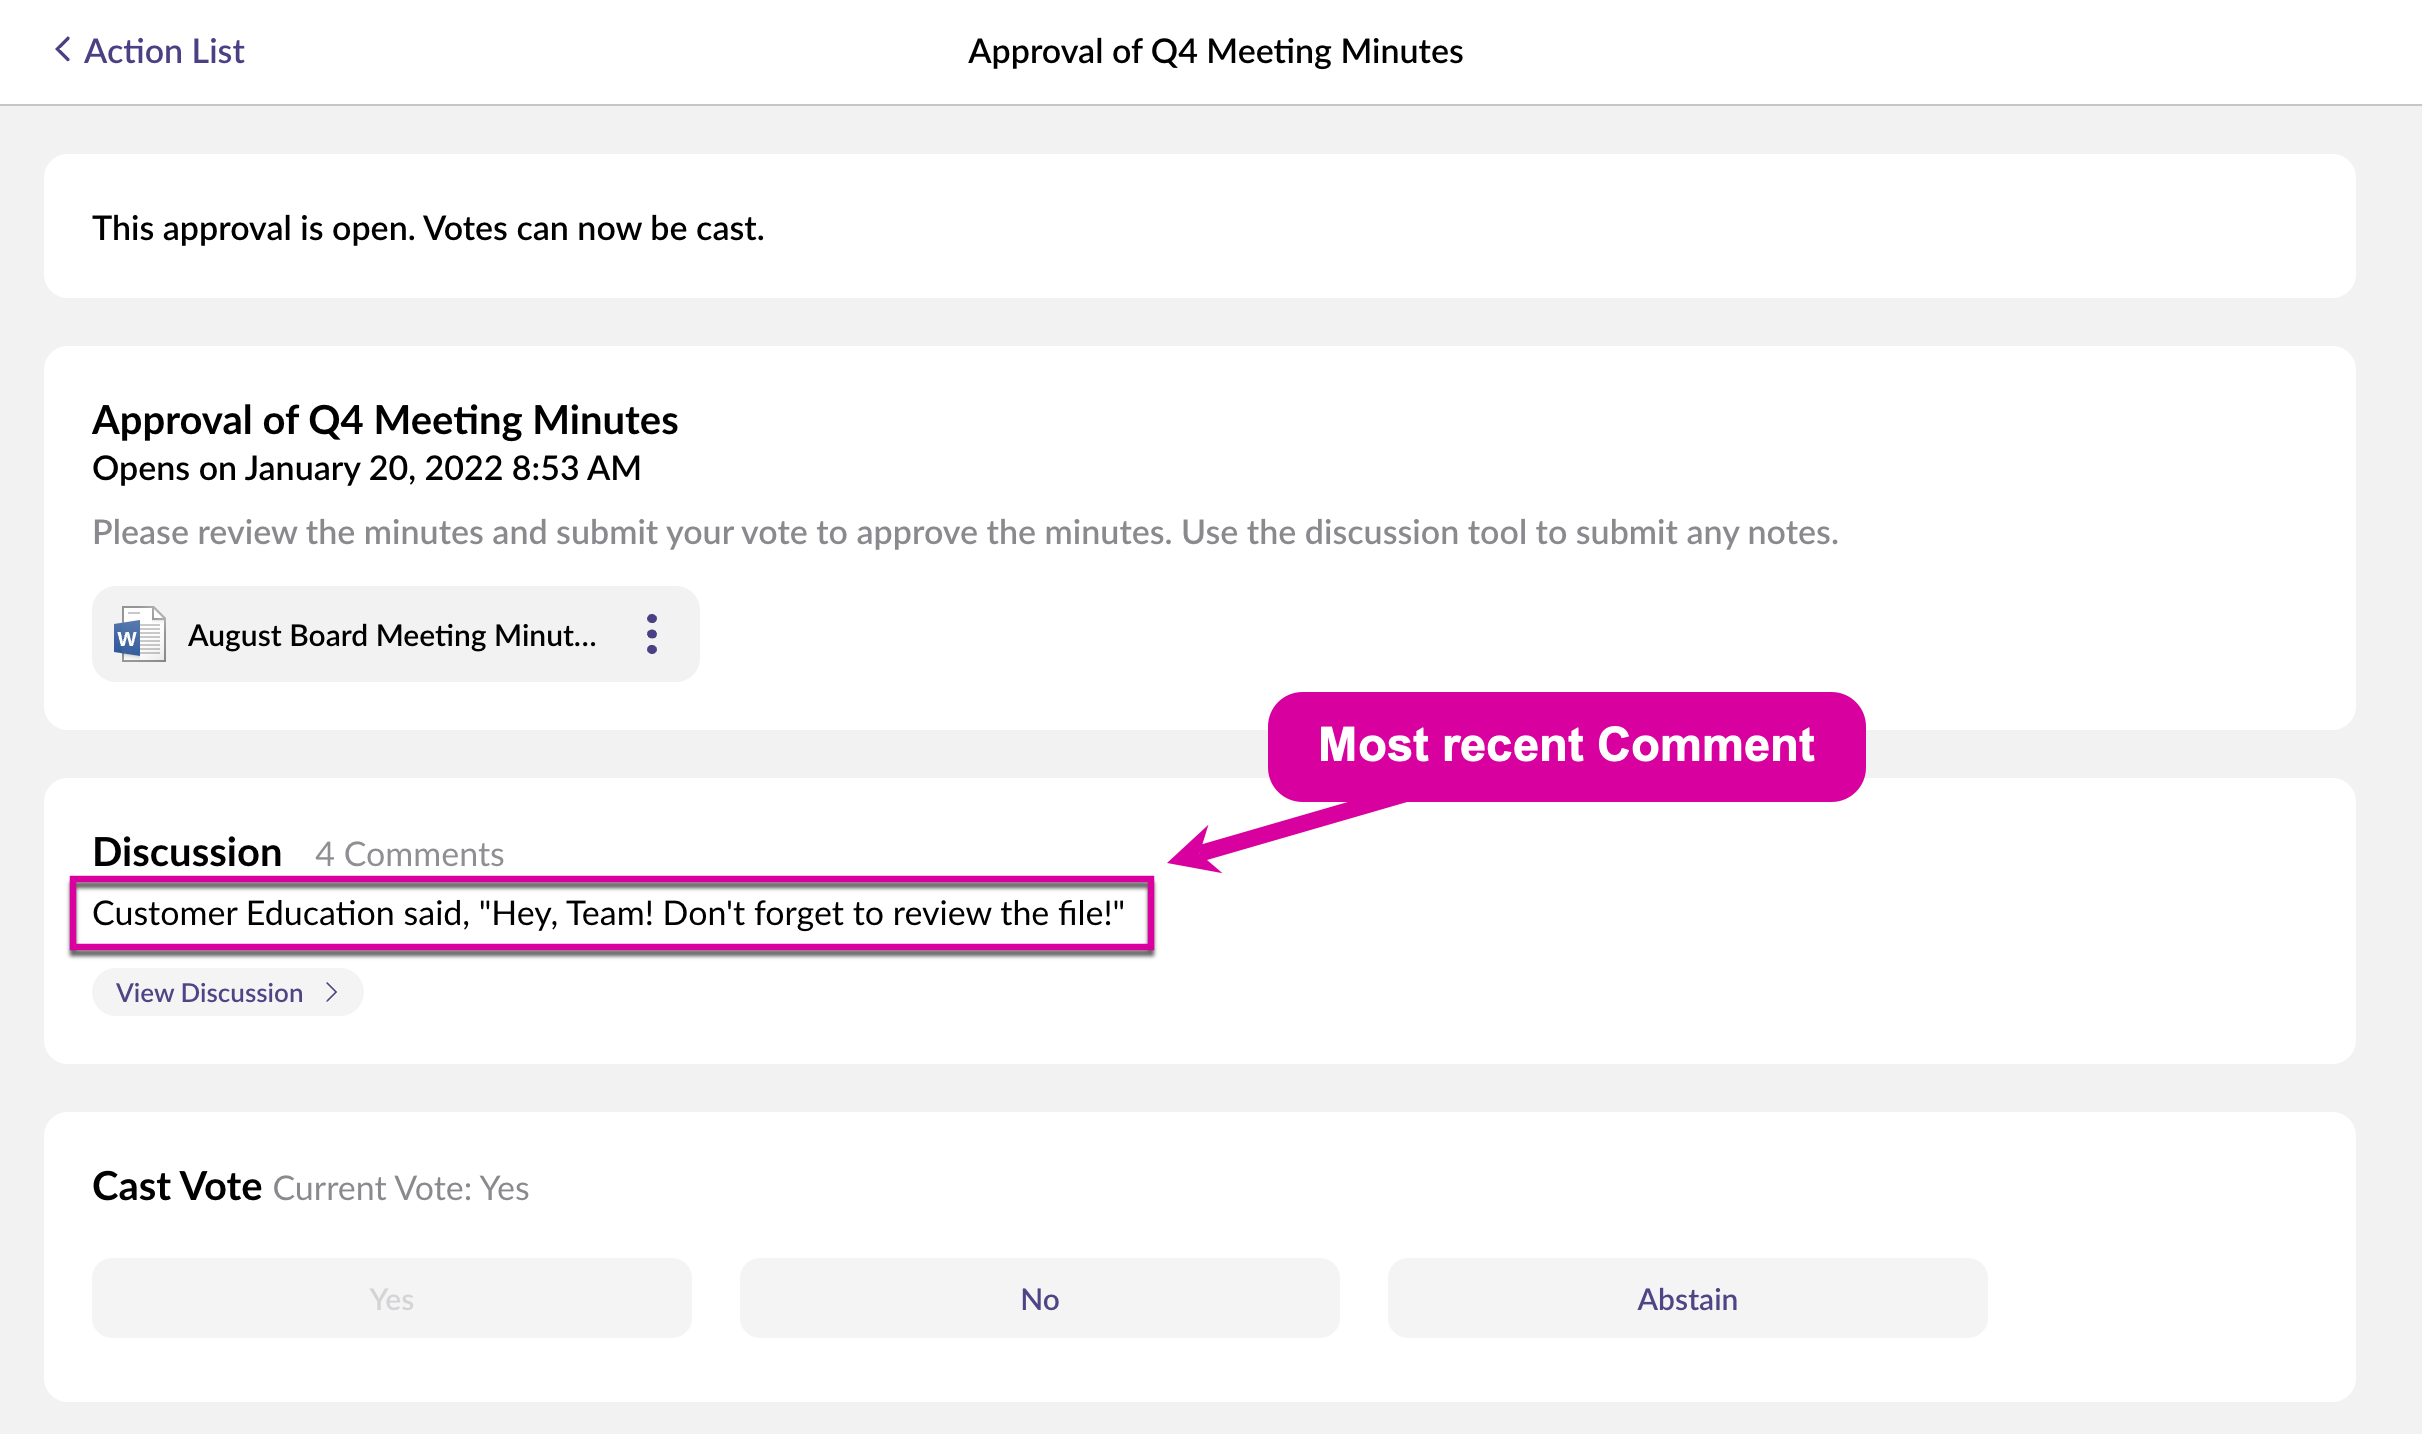
Task: Click the pink Most recent Comment callout
Action: 1565,745
